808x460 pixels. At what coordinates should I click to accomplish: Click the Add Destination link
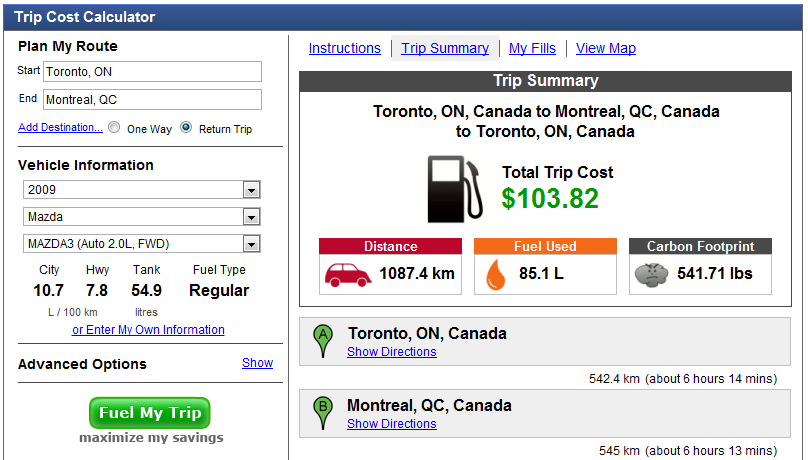(x=60, y=128)
